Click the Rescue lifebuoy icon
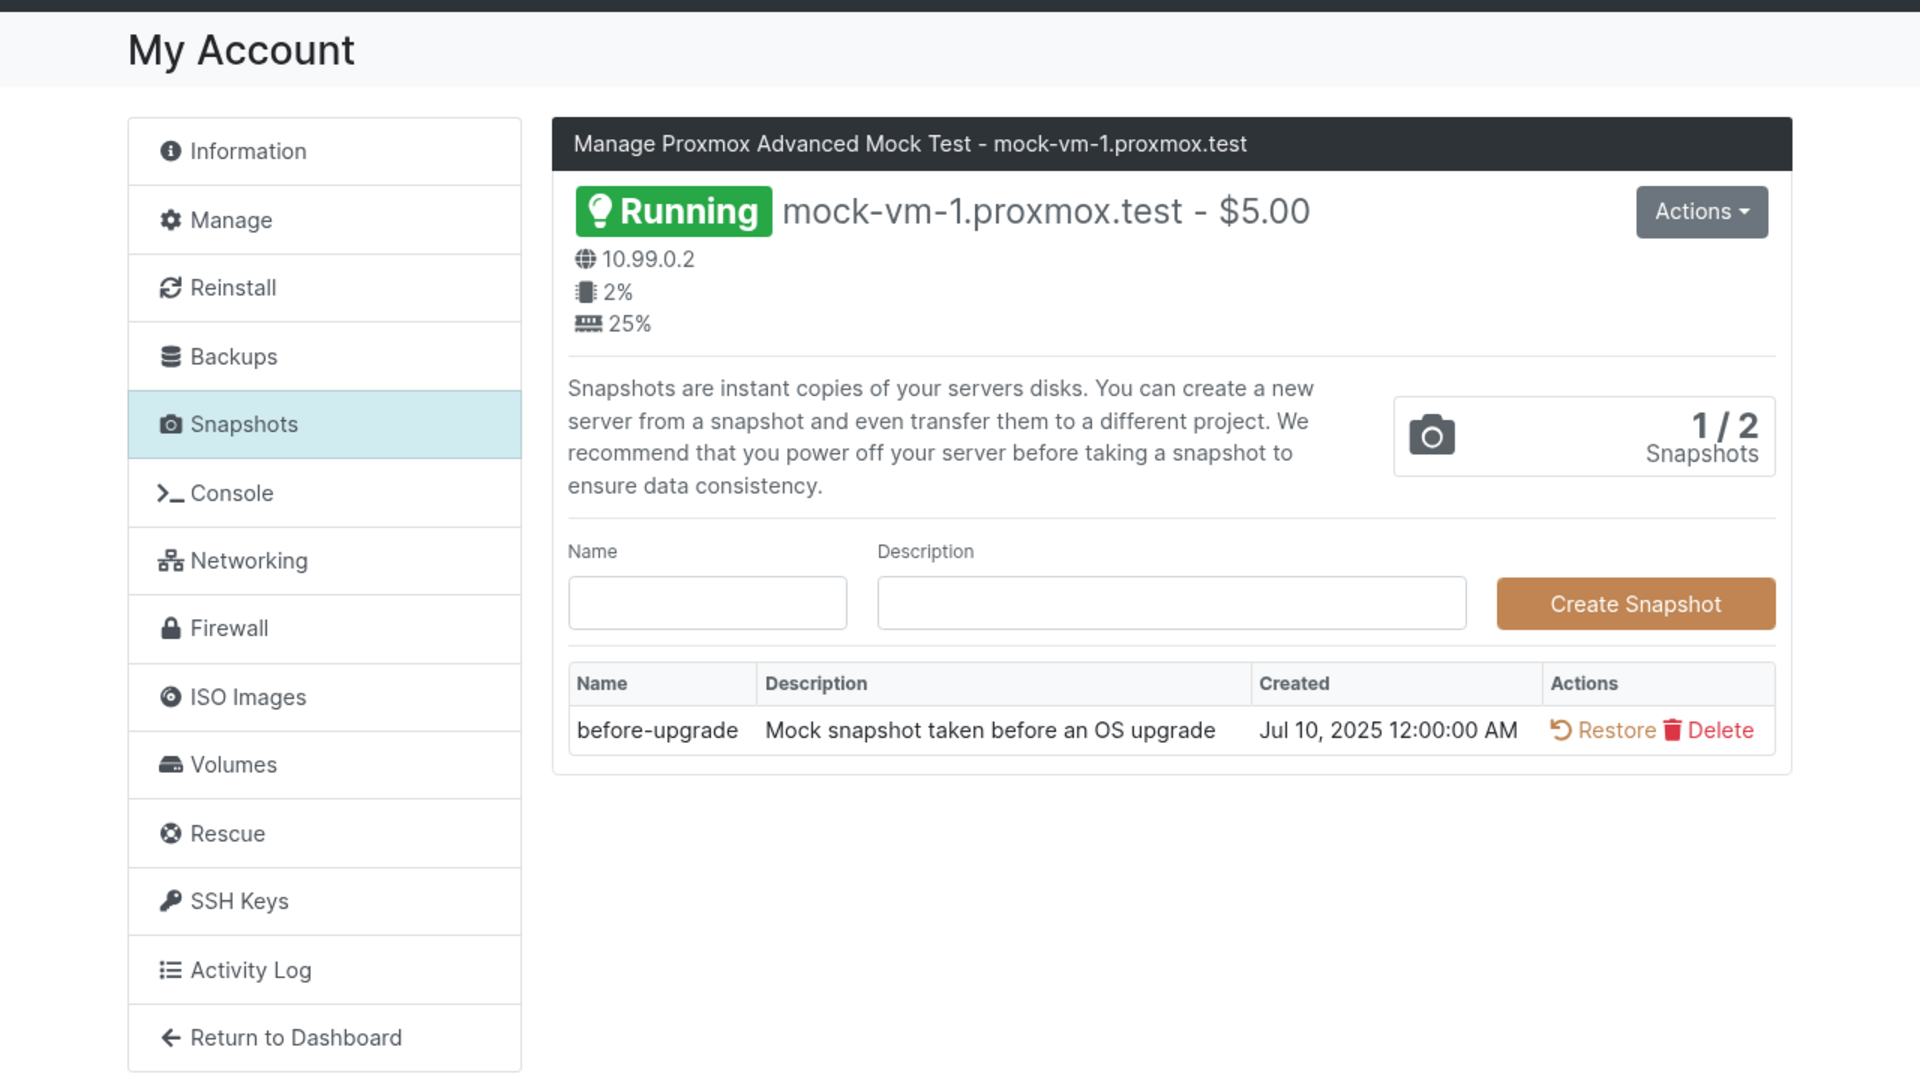 pyautogui.click(x=171, y=833)
